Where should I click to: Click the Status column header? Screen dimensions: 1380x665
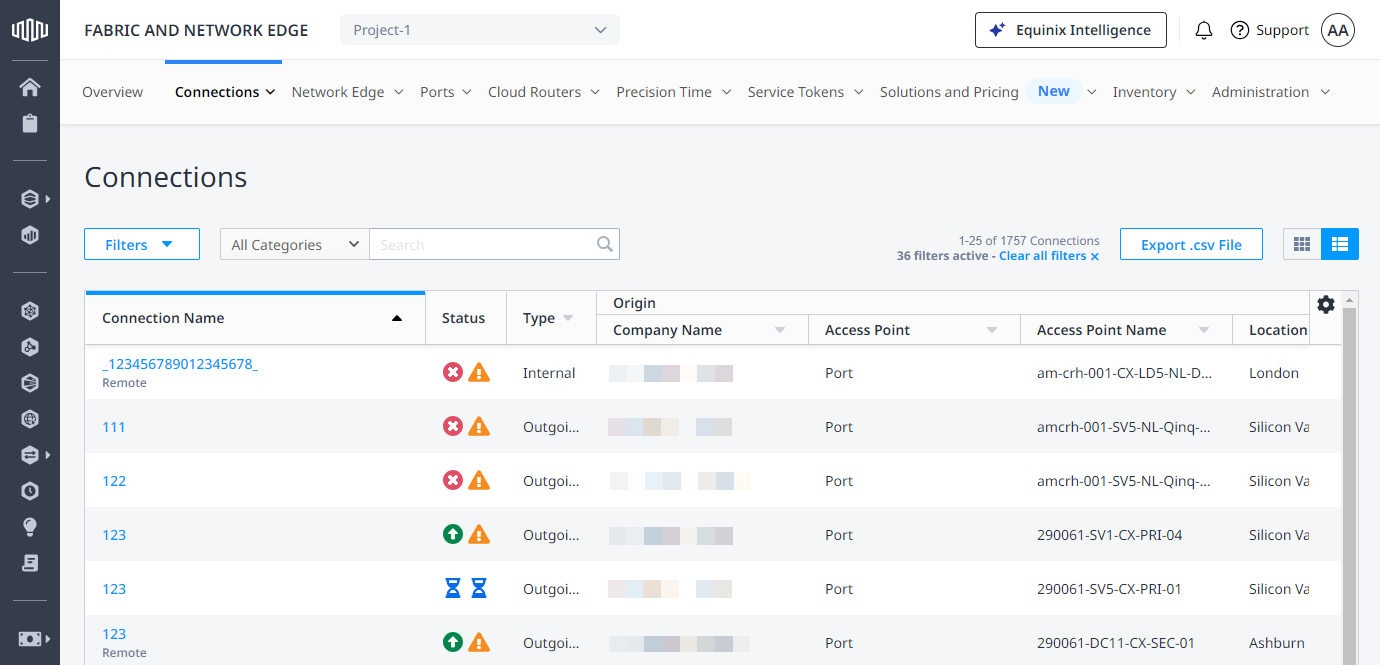463,318
